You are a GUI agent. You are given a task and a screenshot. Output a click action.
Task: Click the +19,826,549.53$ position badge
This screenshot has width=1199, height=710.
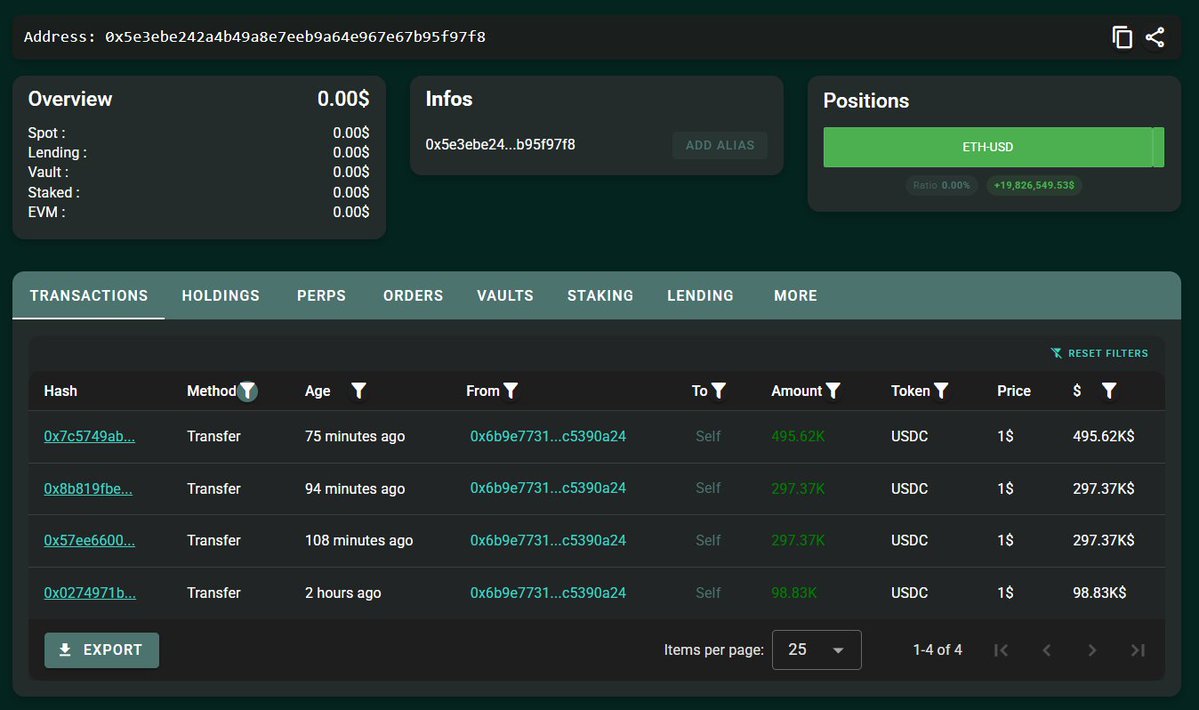click(x=1034, y=185)
